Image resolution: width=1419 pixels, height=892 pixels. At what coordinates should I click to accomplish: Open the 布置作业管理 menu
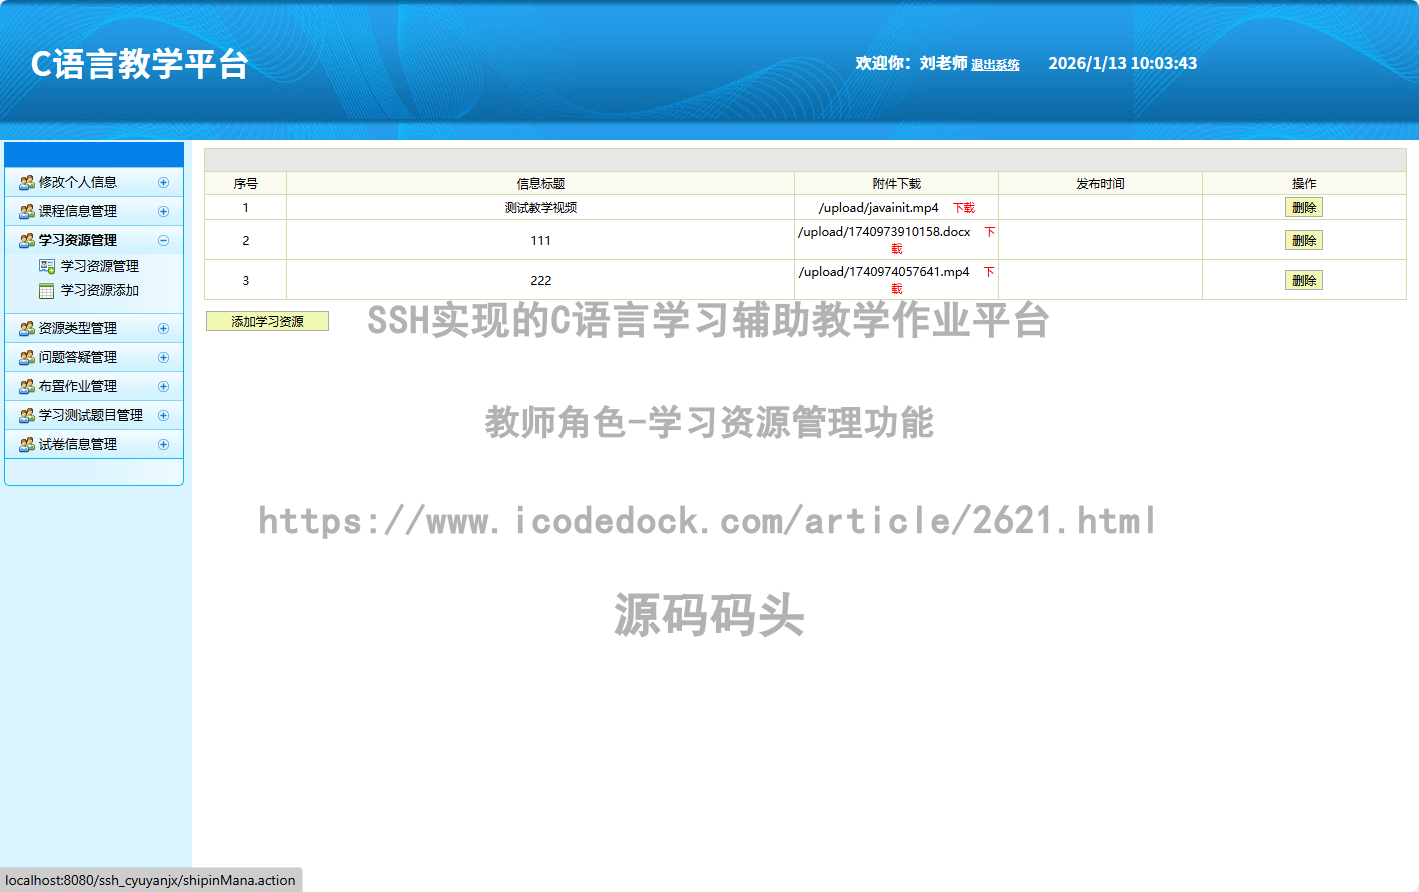(x=78, y=387)
